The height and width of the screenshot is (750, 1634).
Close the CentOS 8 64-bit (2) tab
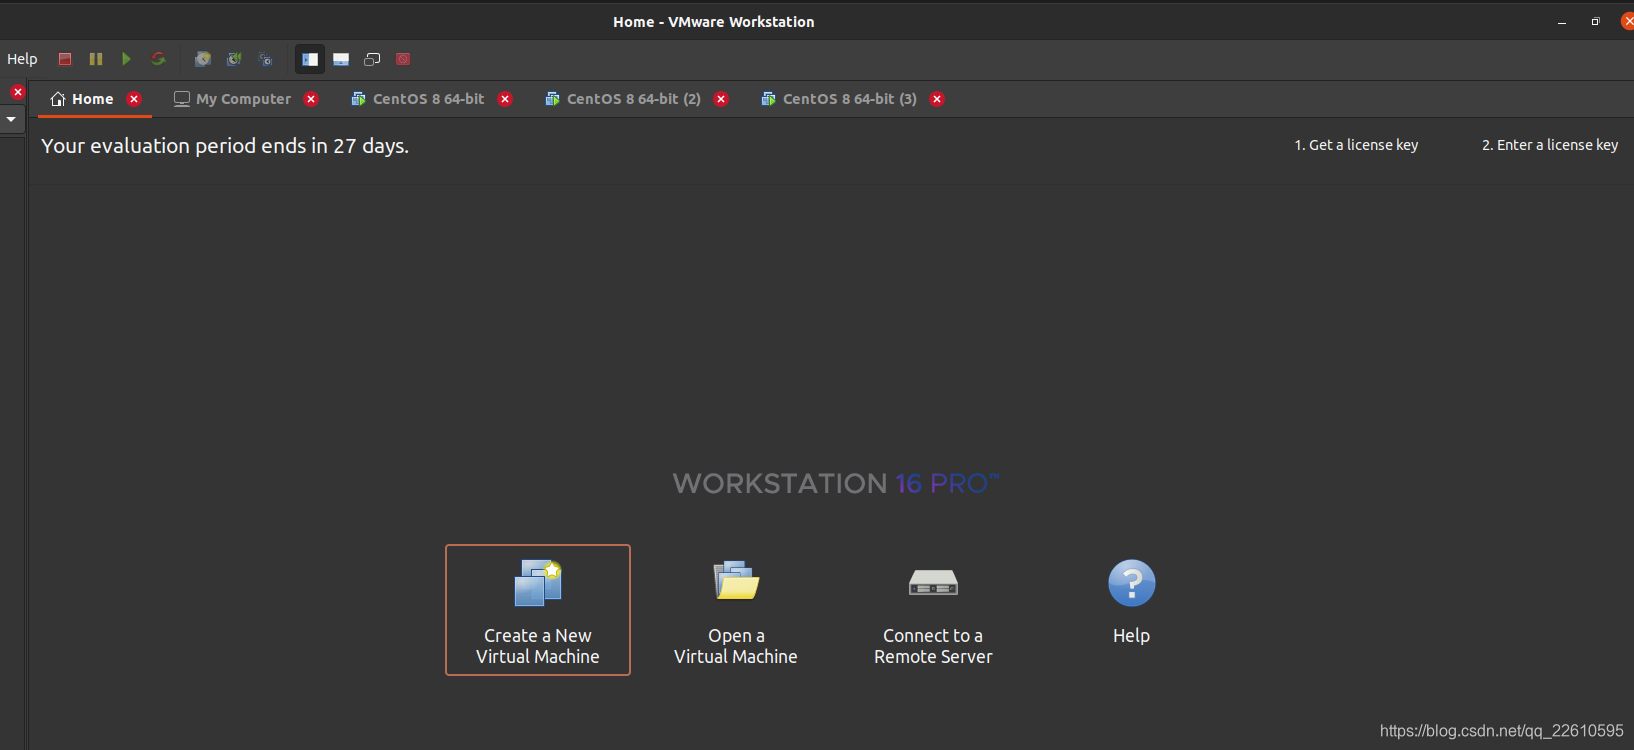[x=721, y=99]
